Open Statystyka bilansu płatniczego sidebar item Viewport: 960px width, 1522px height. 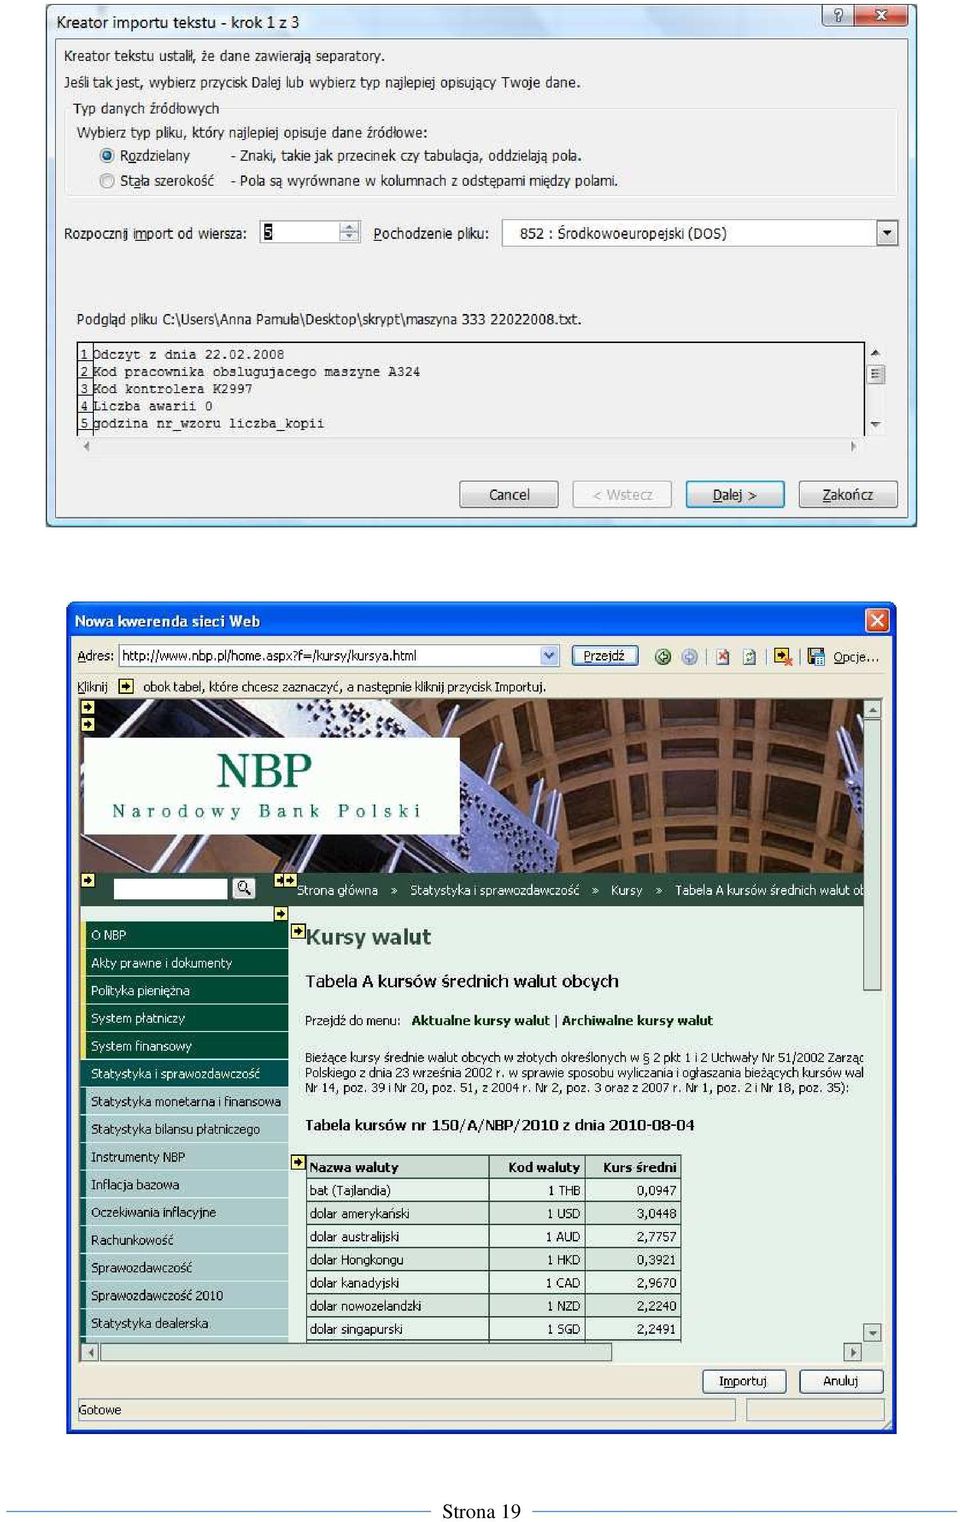[x=186, y=1129]
